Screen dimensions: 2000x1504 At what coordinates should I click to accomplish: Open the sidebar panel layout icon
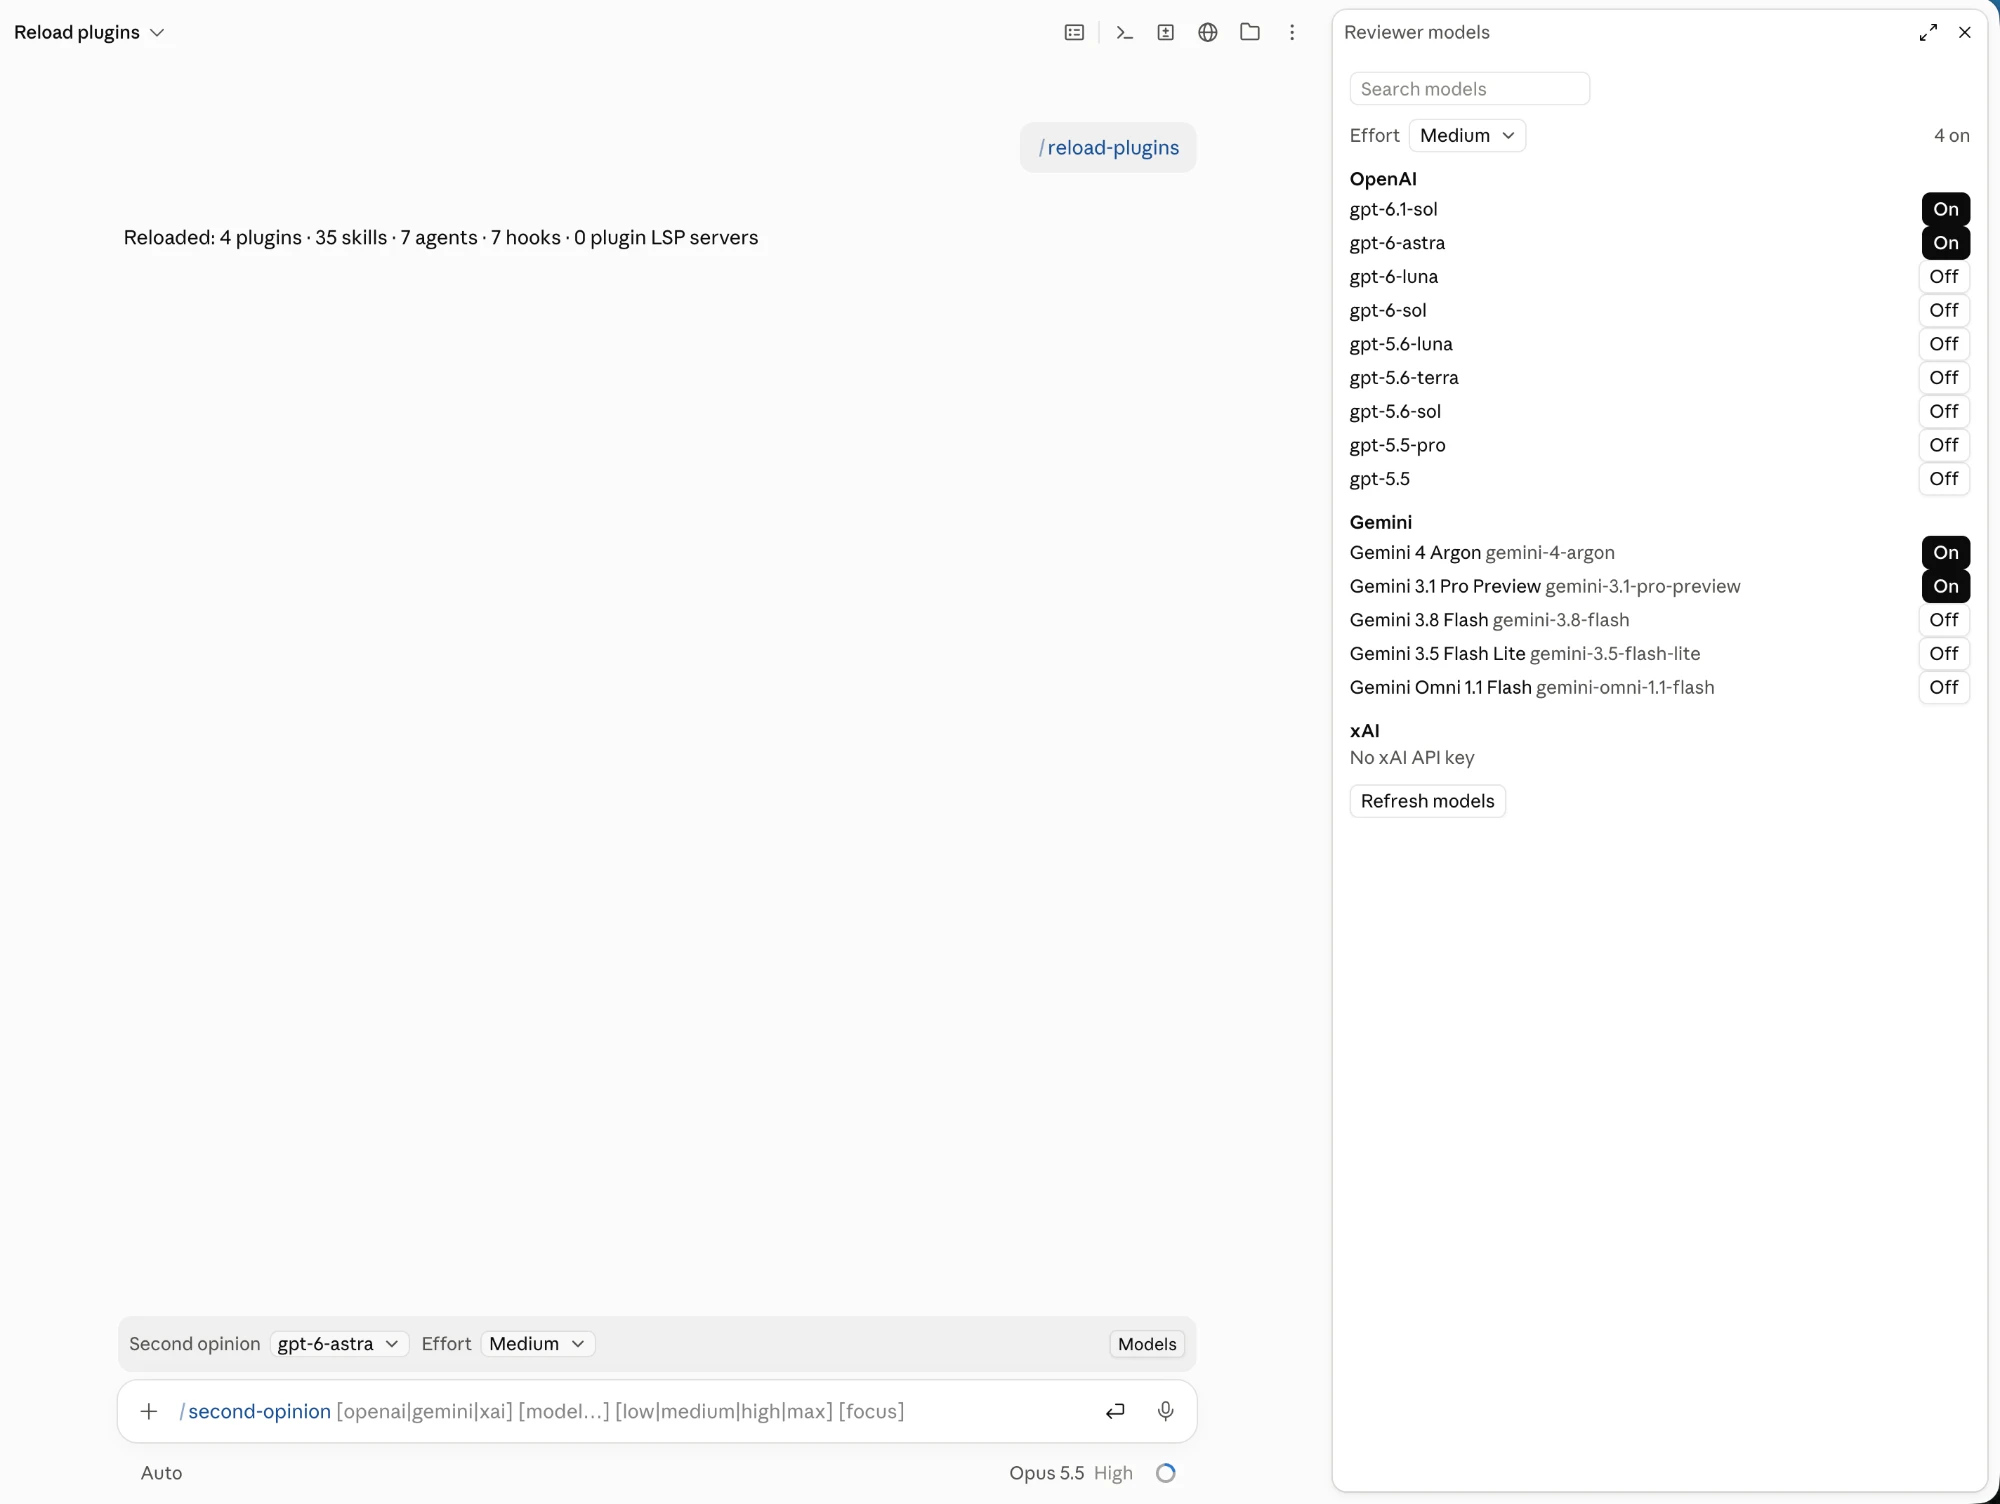[1074, 32]
